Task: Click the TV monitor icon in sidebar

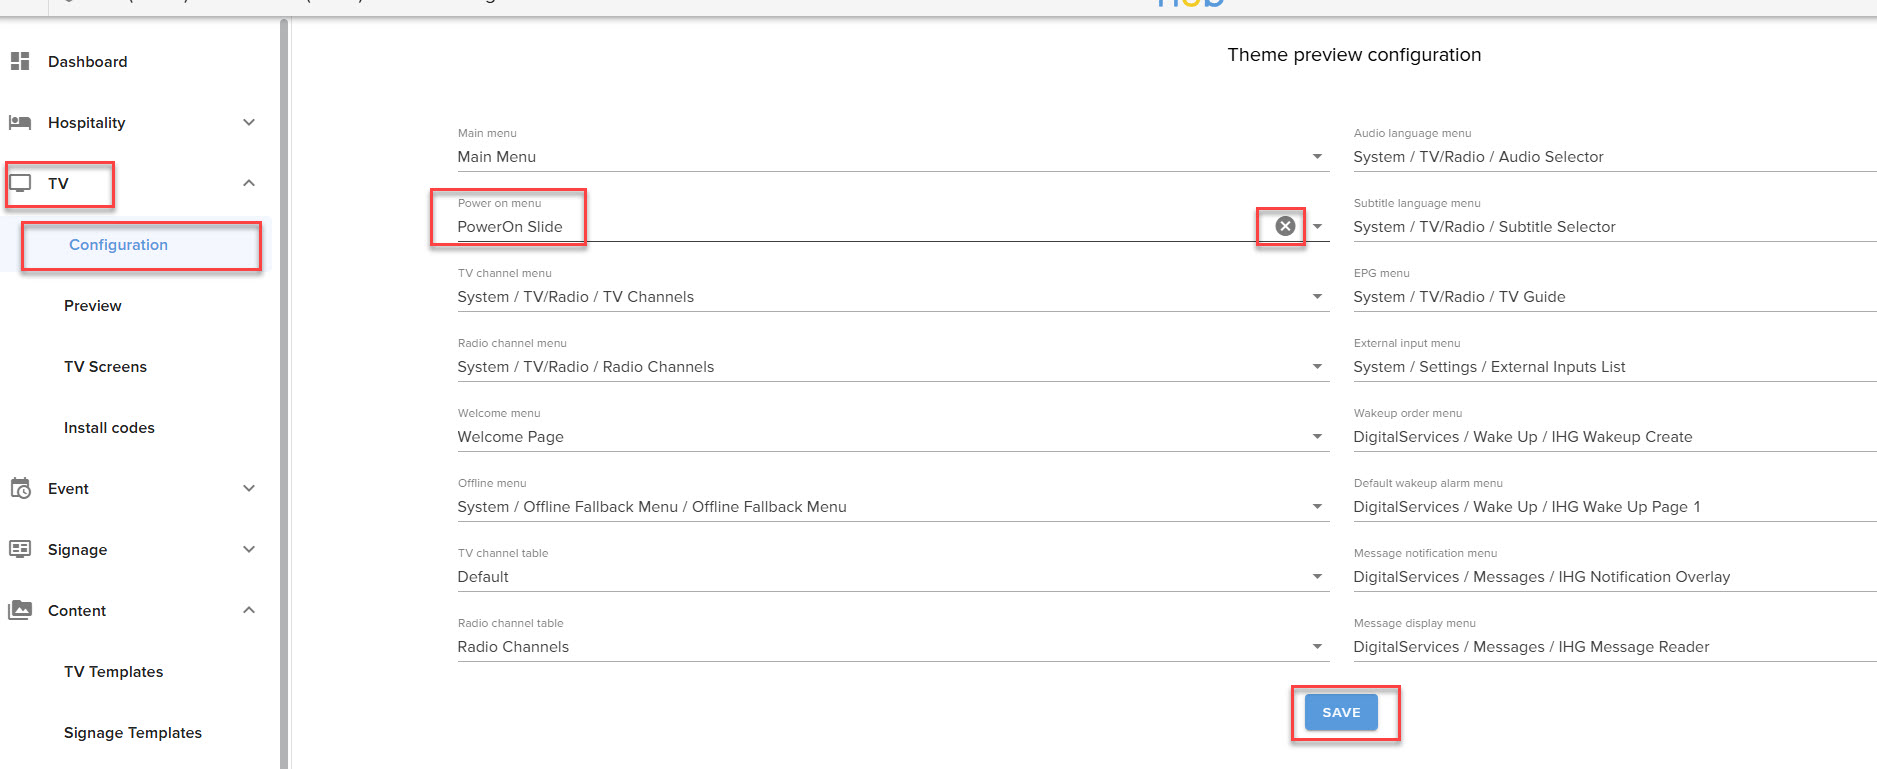Action: coord(20,183)
